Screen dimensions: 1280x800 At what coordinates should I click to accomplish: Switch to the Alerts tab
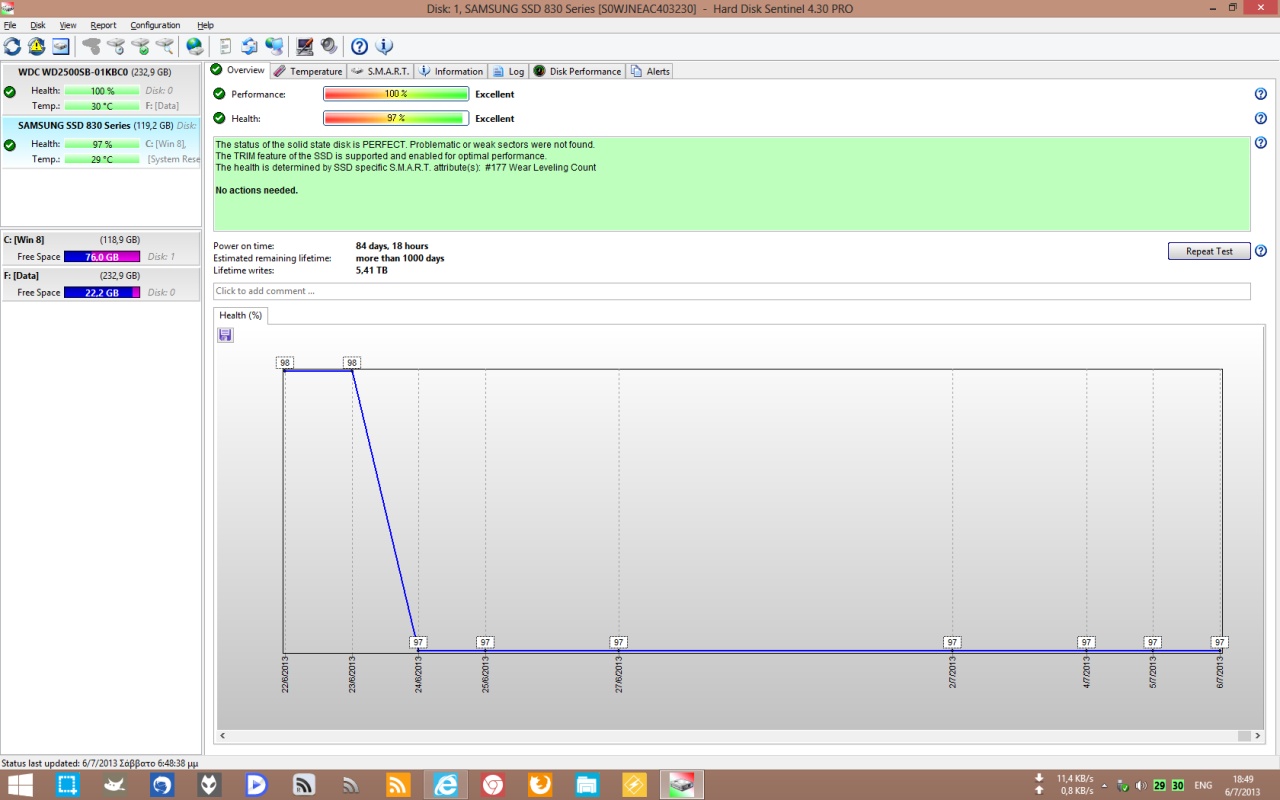point(650,71)
